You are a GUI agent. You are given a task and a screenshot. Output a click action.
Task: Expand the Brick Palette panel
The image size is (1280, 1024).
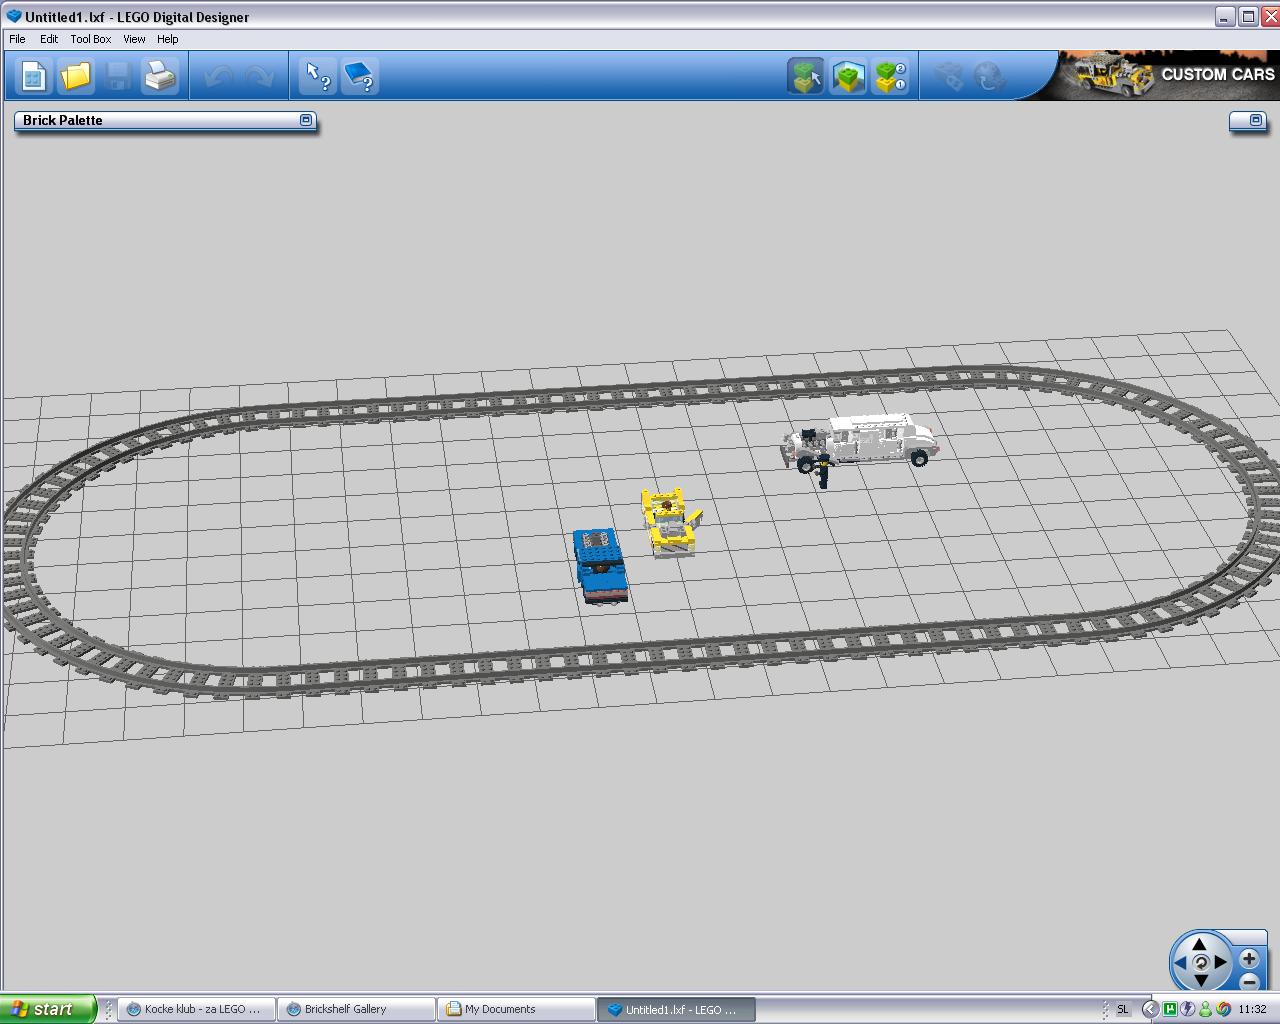coord(306,120)
